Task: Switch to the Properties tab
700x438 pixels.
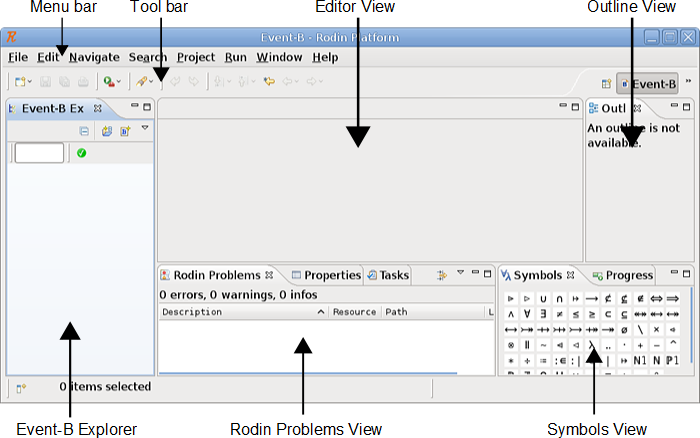Action: (326, 275)
